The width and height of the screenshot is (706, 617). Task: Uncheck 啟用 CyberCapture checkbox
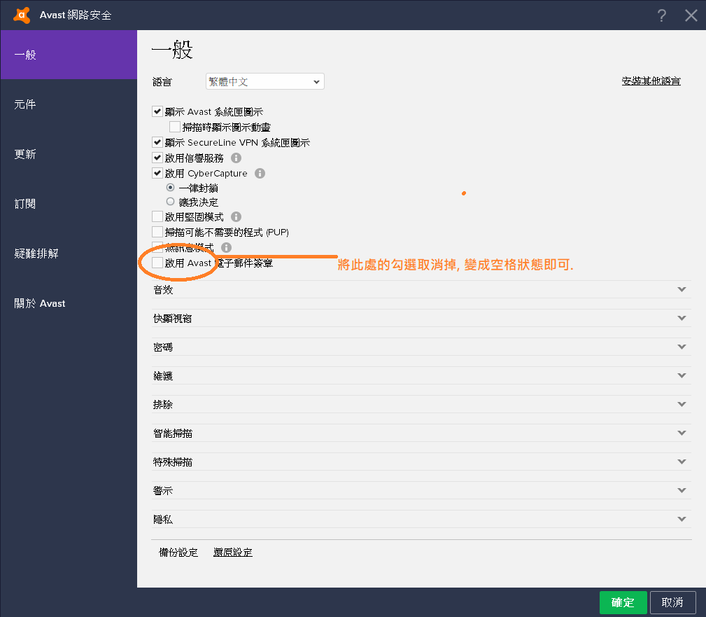click(x=157, y=173)
